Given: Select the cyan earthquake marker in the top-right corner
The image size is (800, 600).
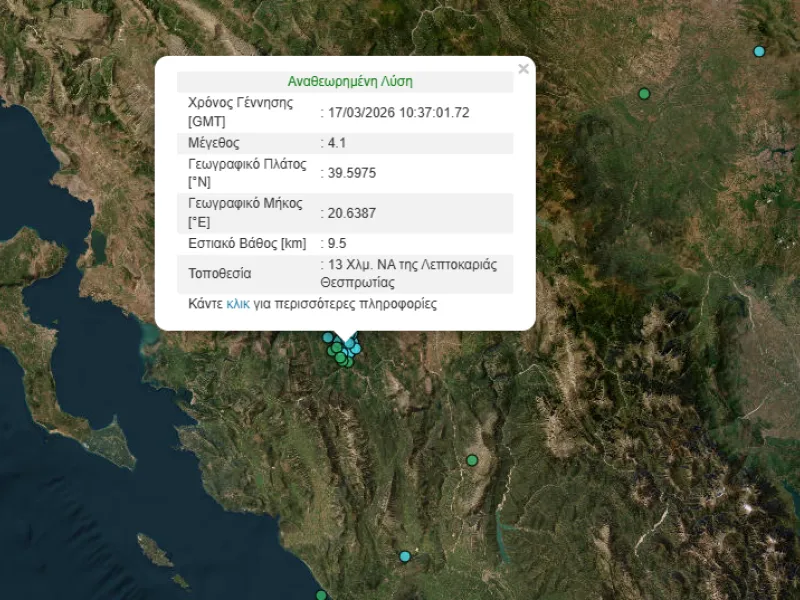Looking at the screenshot, I should [x=759, y=51].
